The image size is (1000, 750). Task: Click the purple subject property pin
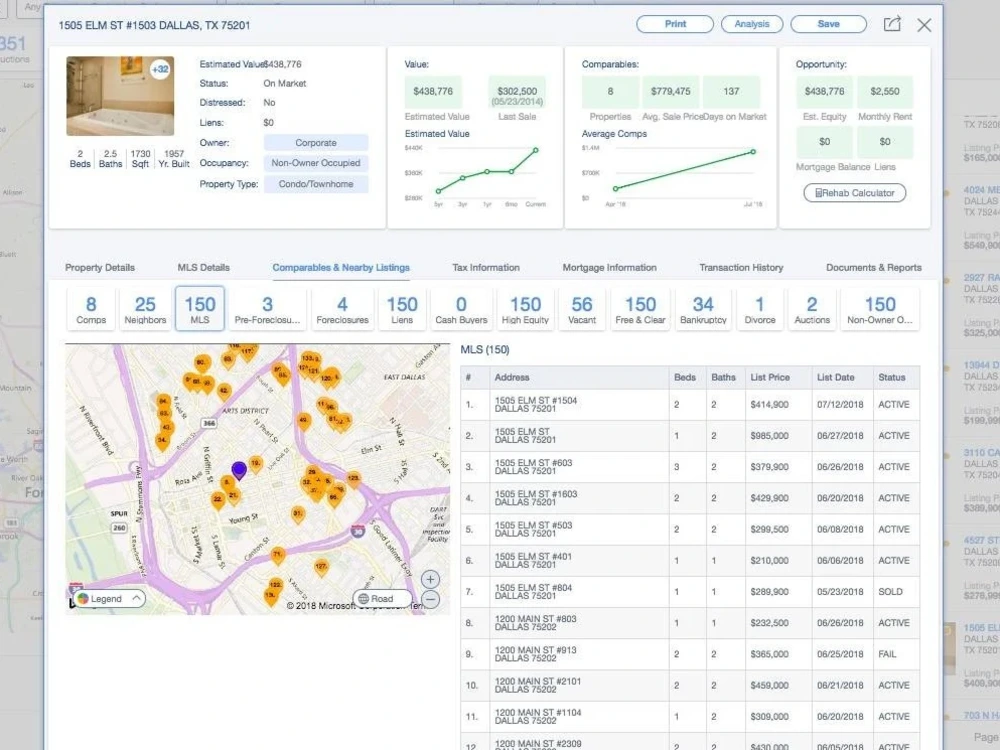click(x=239, y=471)
